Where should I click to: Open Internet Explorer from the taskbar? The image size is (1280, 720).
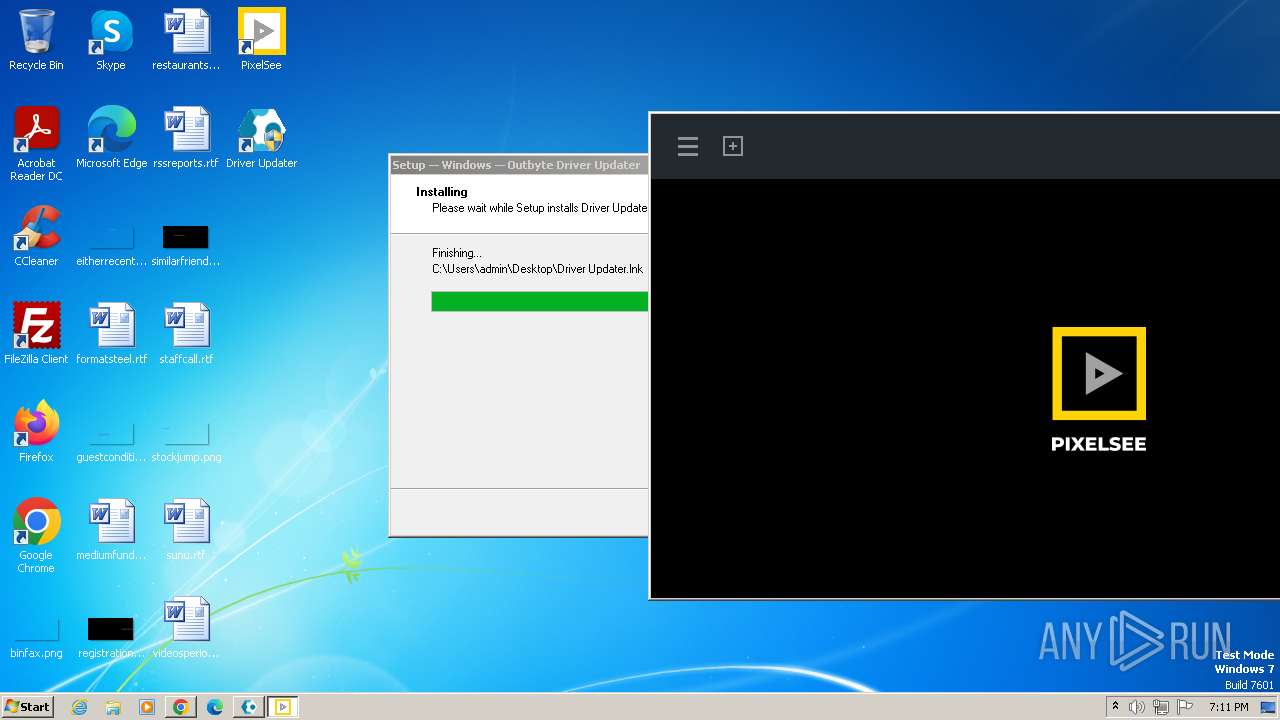click(79, 707)
